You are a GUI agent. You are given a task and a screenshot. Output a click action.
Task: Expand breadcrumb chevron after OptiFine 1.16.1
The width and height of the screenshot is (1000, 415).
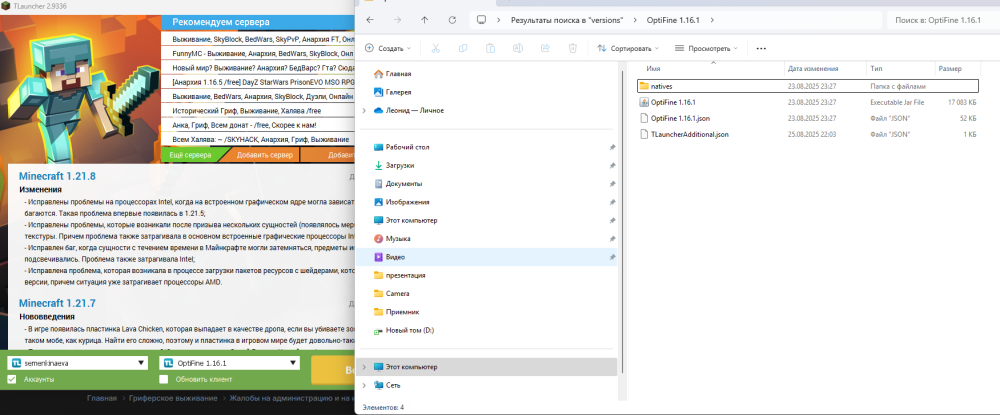pyautogui.click(x=712, y=20)
